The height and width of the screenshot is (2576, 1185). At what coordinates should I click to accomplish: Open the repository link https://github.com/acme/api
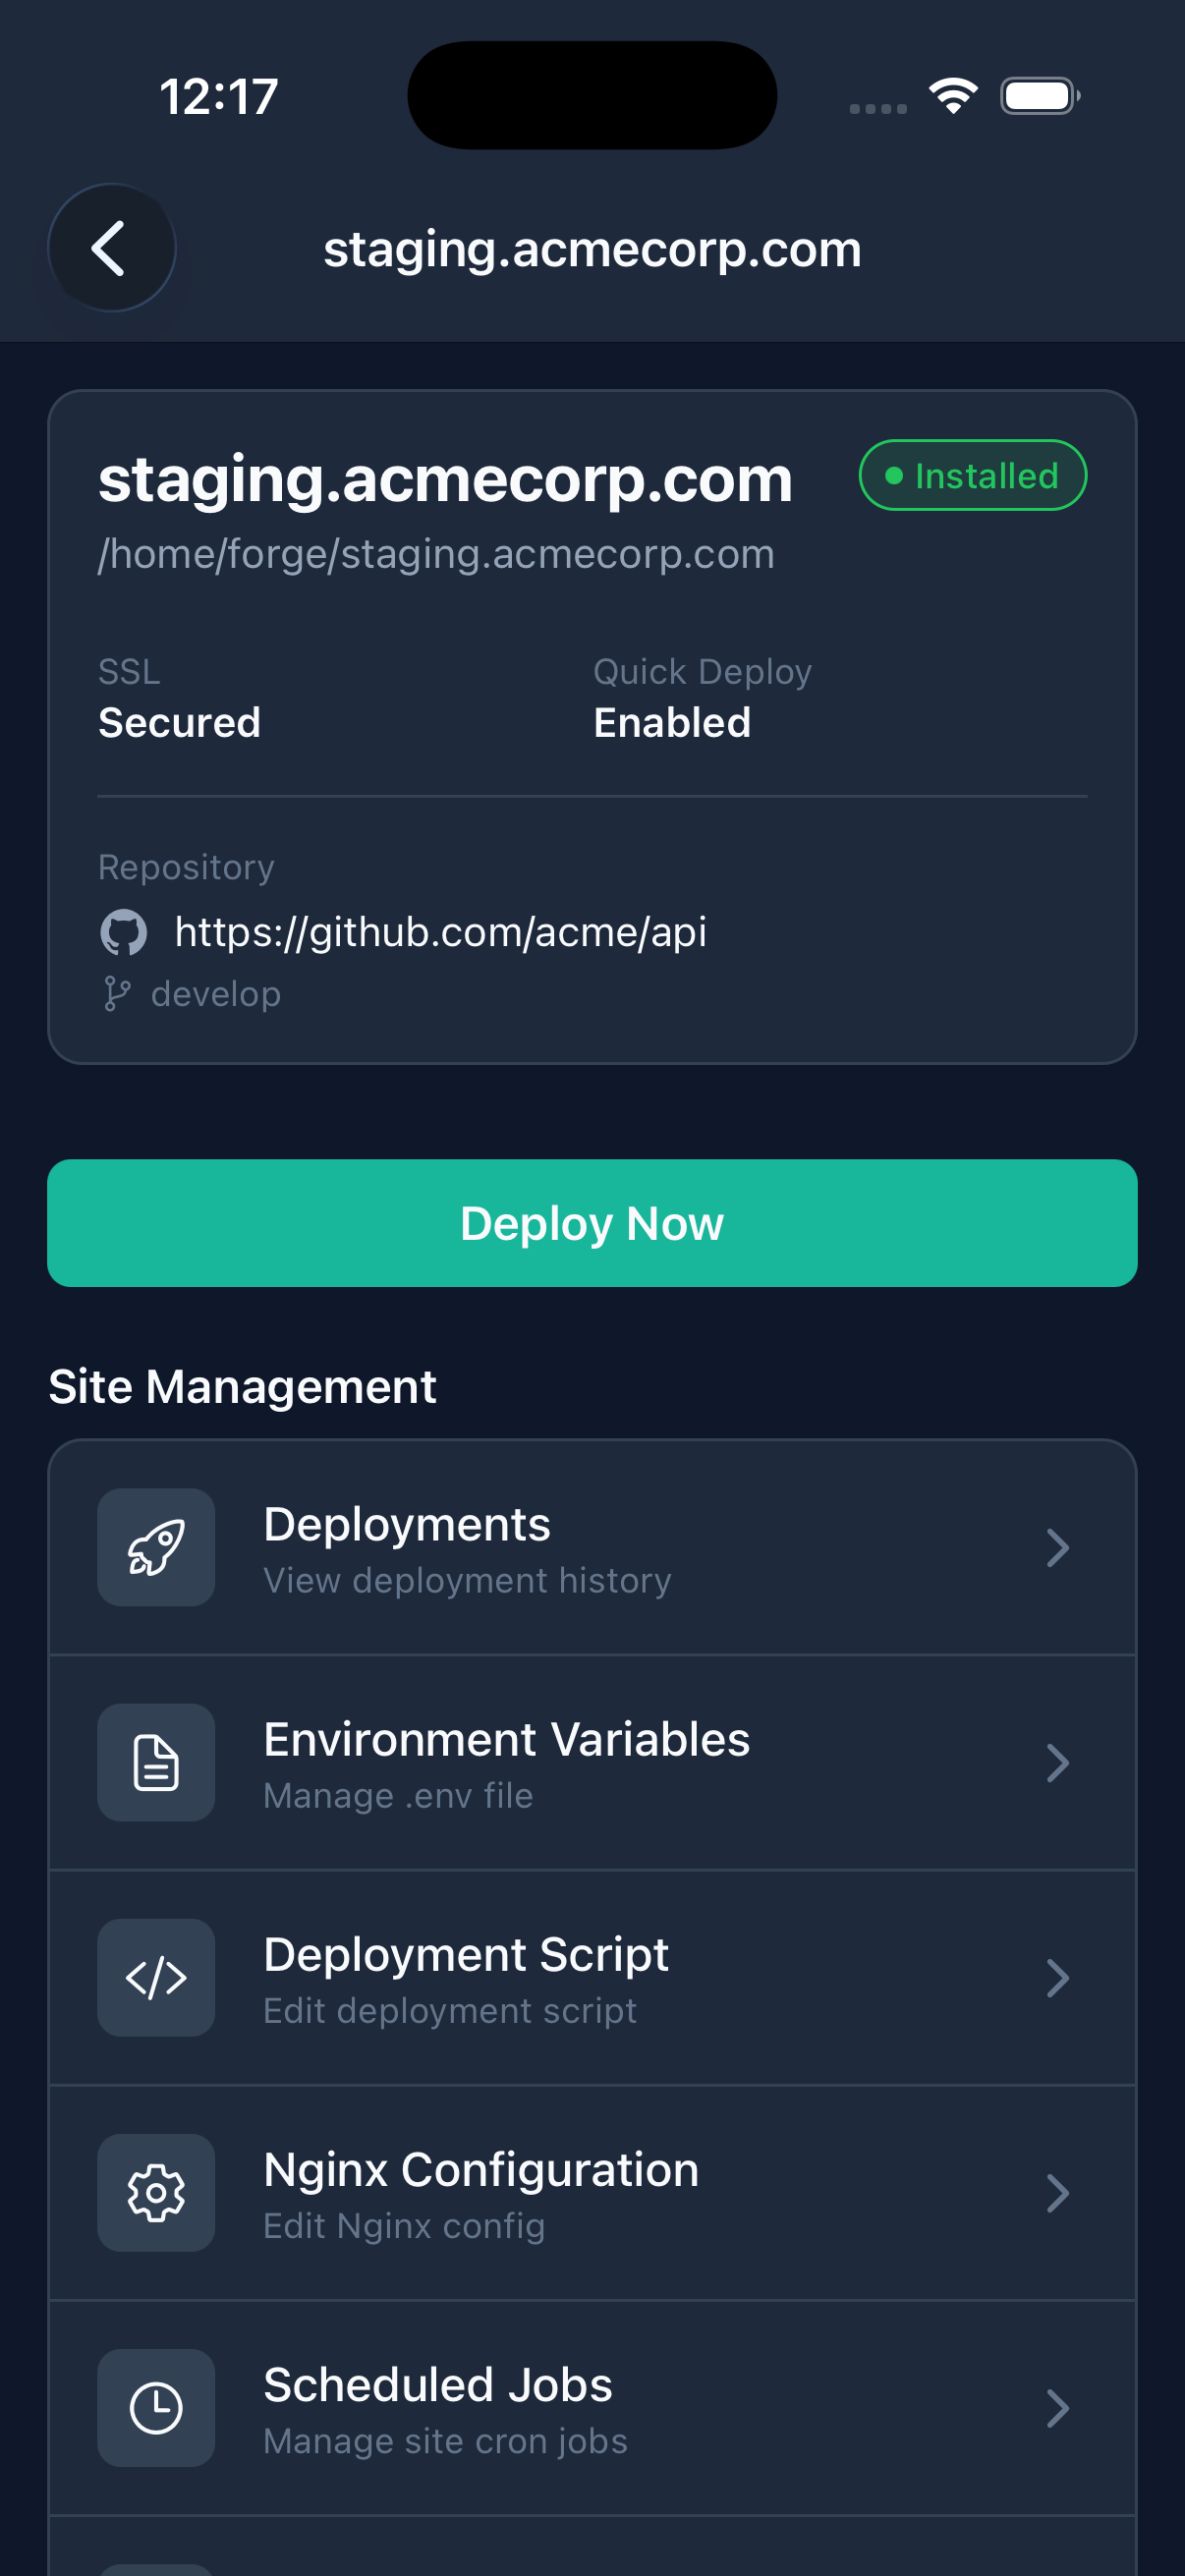tap(441, 932)
